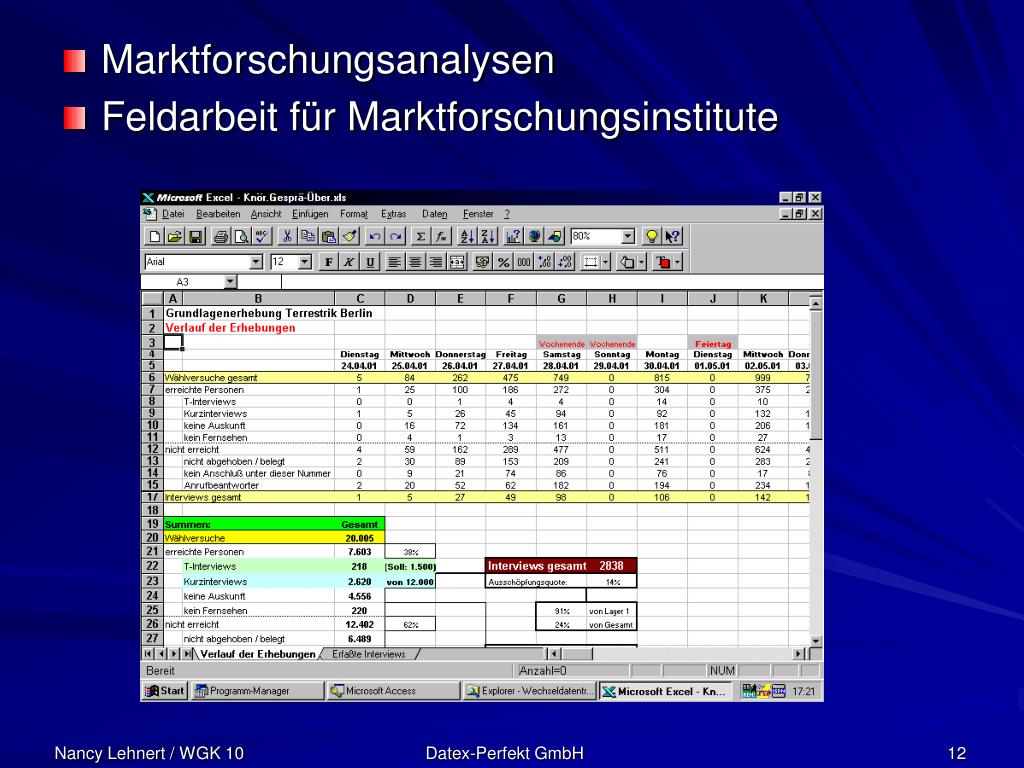Click the Map globe icon

point(534,236)
